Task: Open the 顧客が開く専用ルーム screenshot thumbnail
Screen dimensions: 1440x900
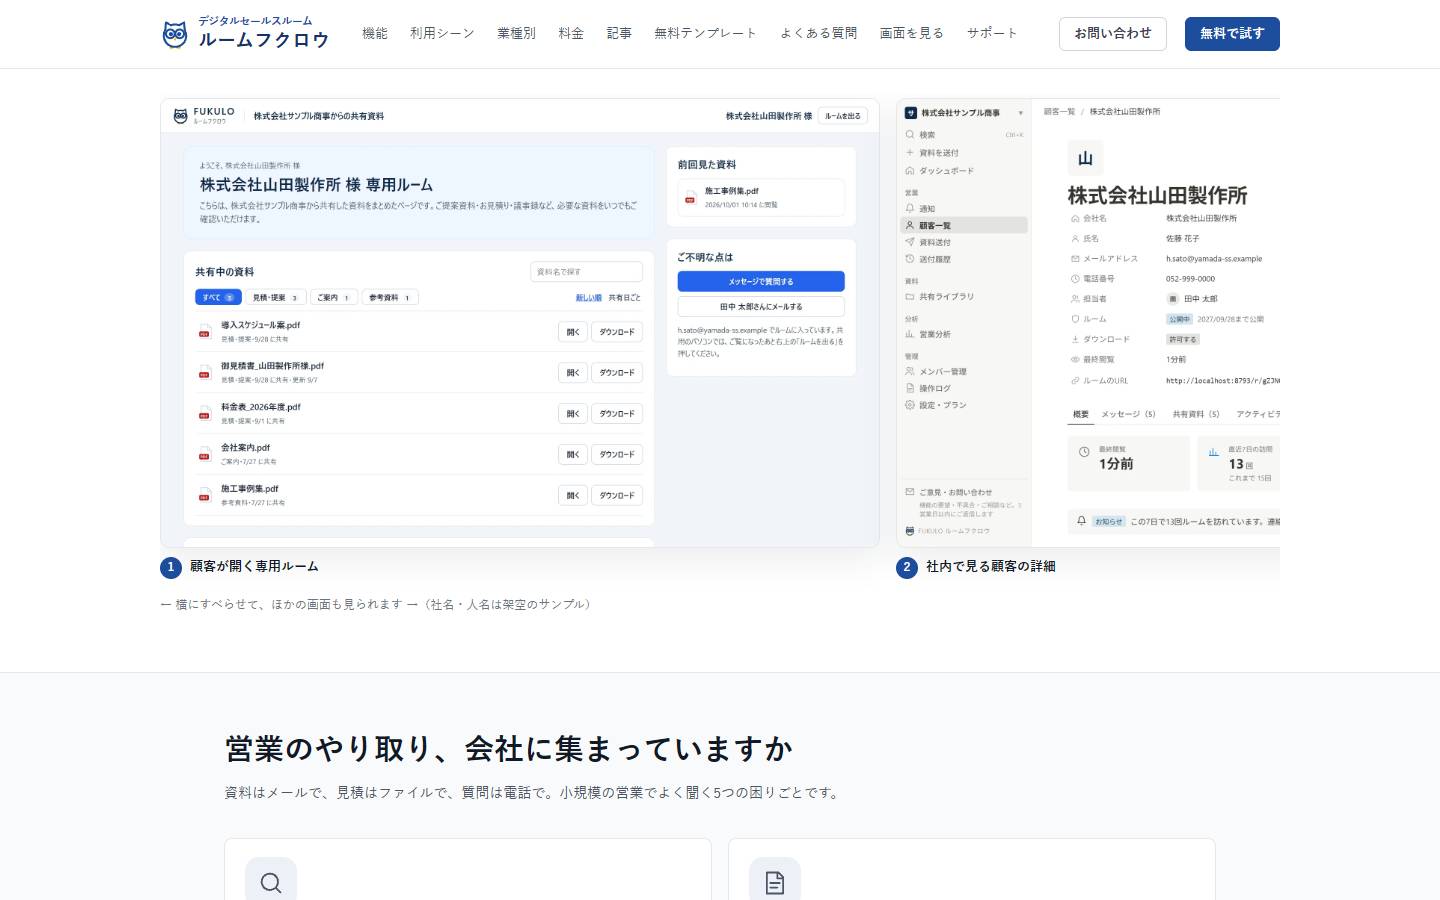Action: [x=520, y=323]
